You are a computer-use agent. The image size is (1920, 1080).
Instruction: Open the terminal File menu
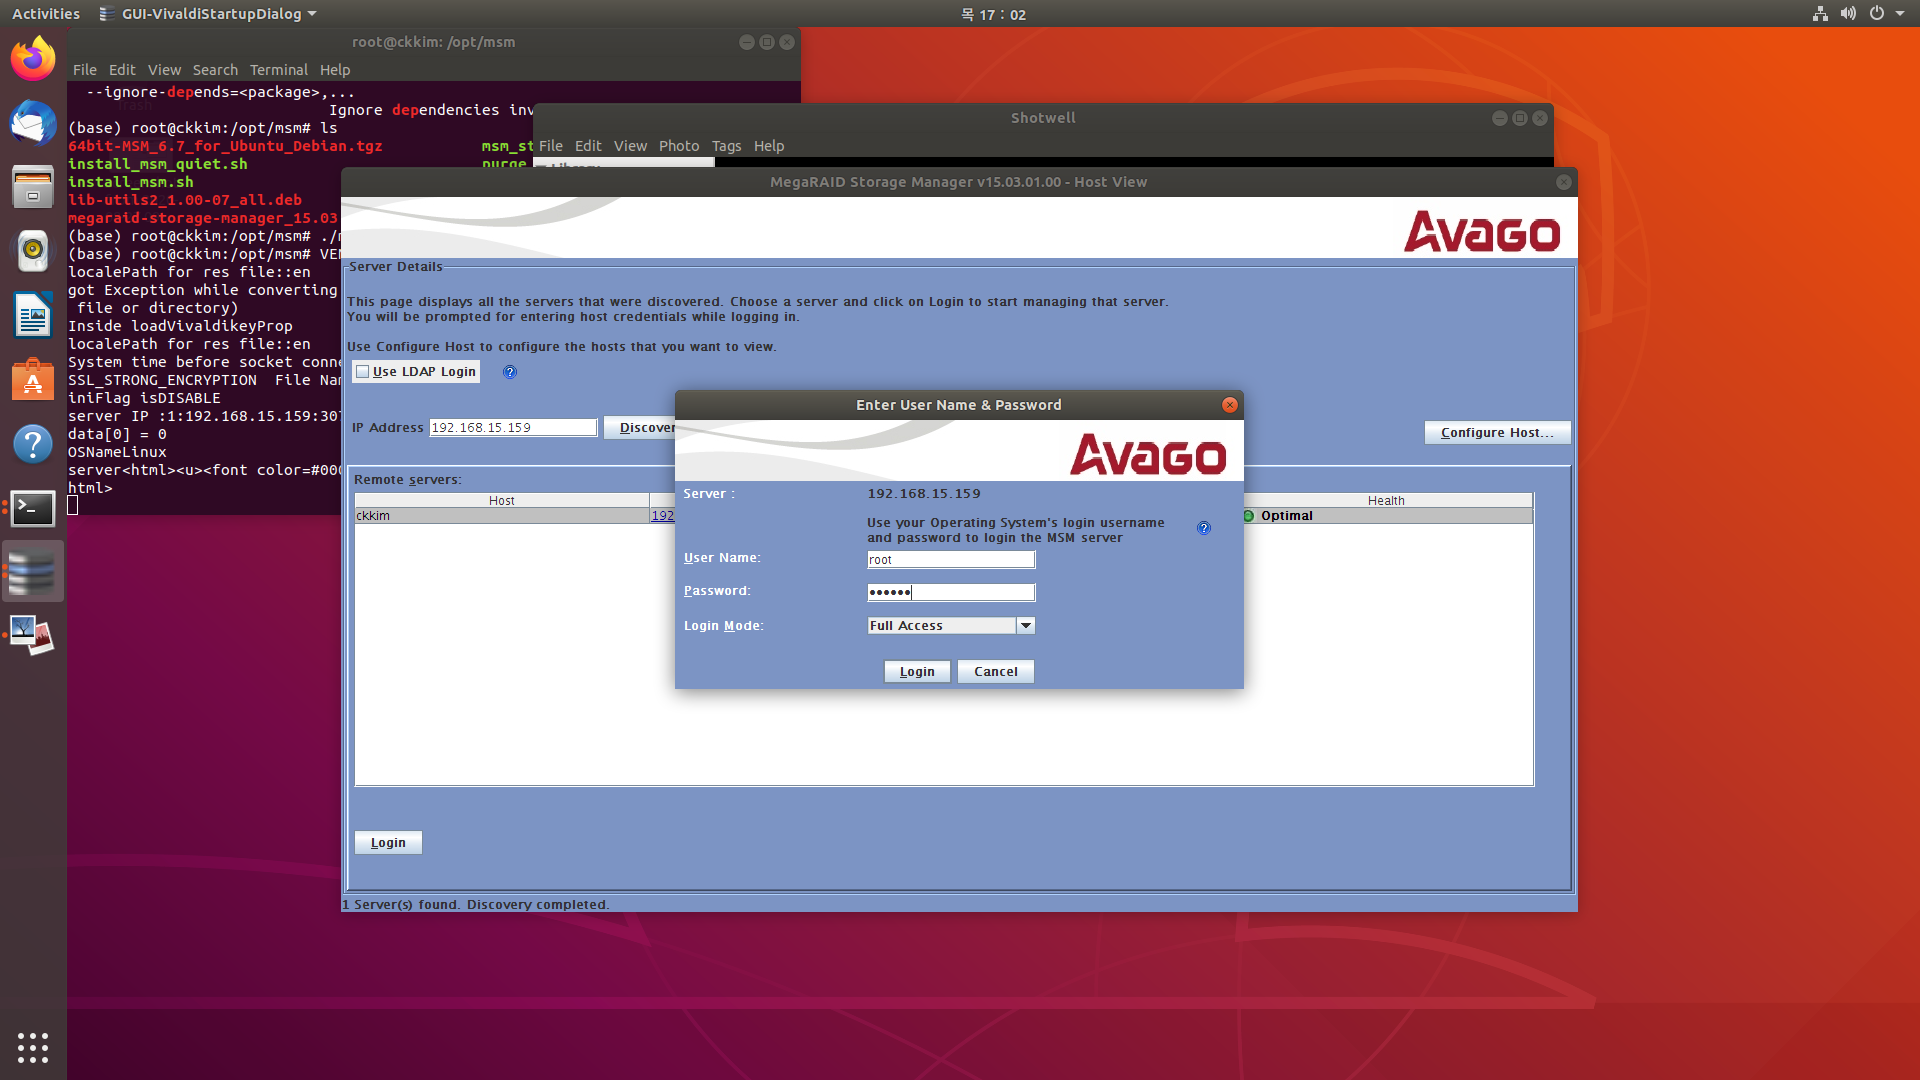pos(85,70)
